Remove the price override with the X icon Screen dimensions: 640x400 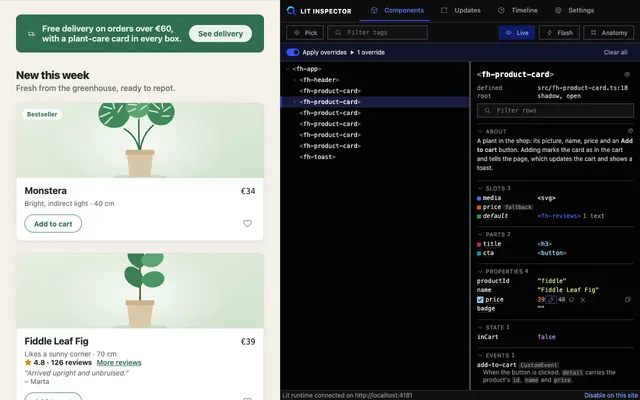pyautogui.click(x=583, y=300)
